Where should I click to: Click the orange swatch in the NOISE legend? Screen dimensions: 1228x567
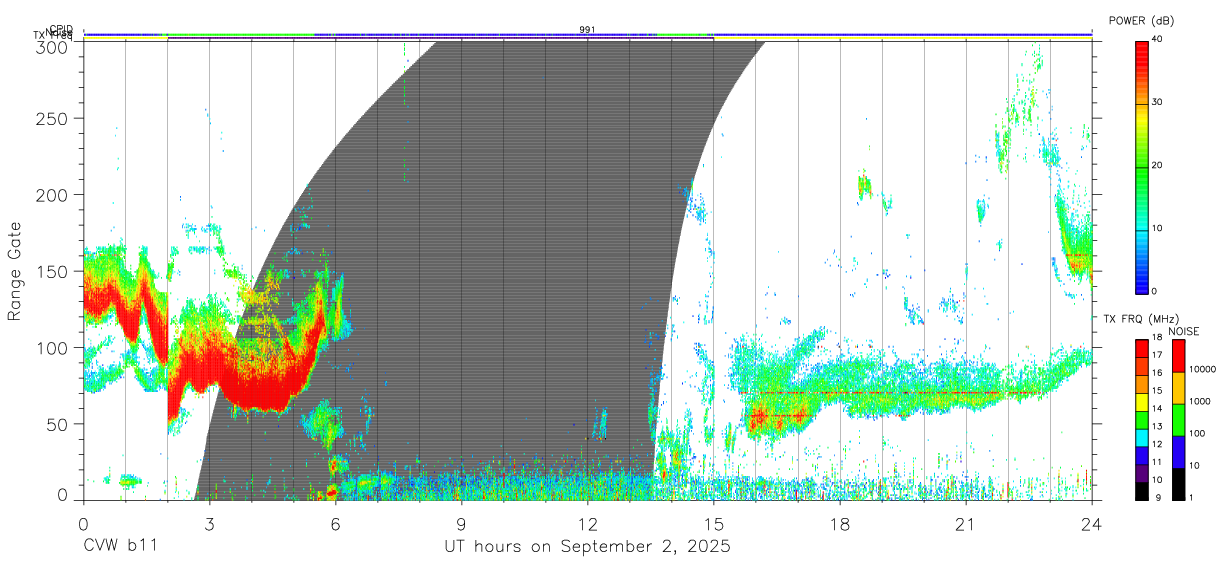click(x=1178, y=388)
